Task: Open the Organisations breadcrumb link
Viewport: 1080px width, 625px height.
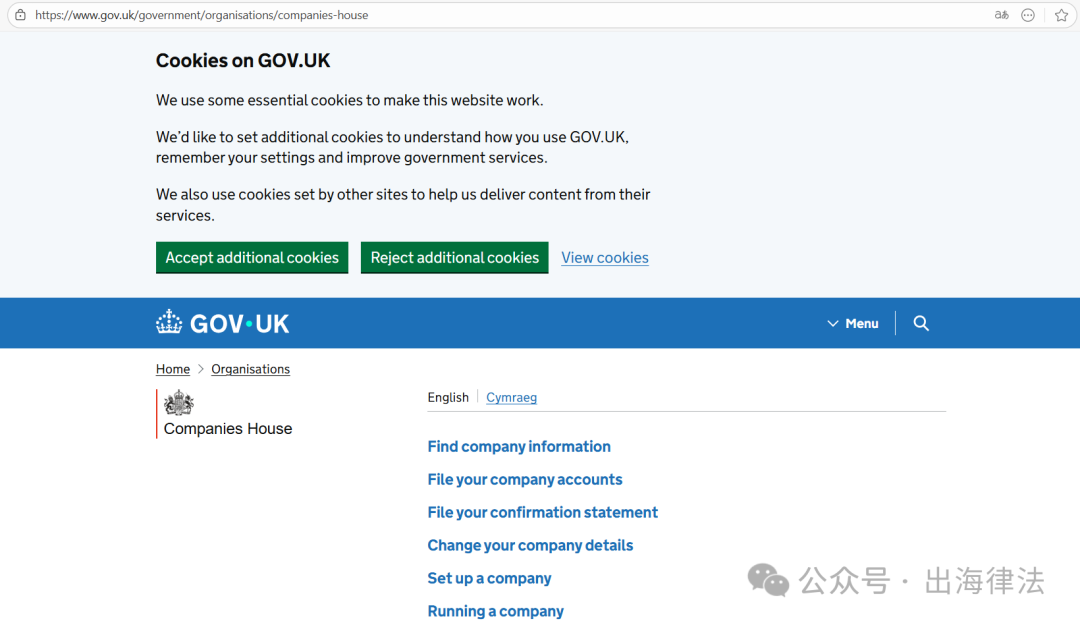Action: 251,369
